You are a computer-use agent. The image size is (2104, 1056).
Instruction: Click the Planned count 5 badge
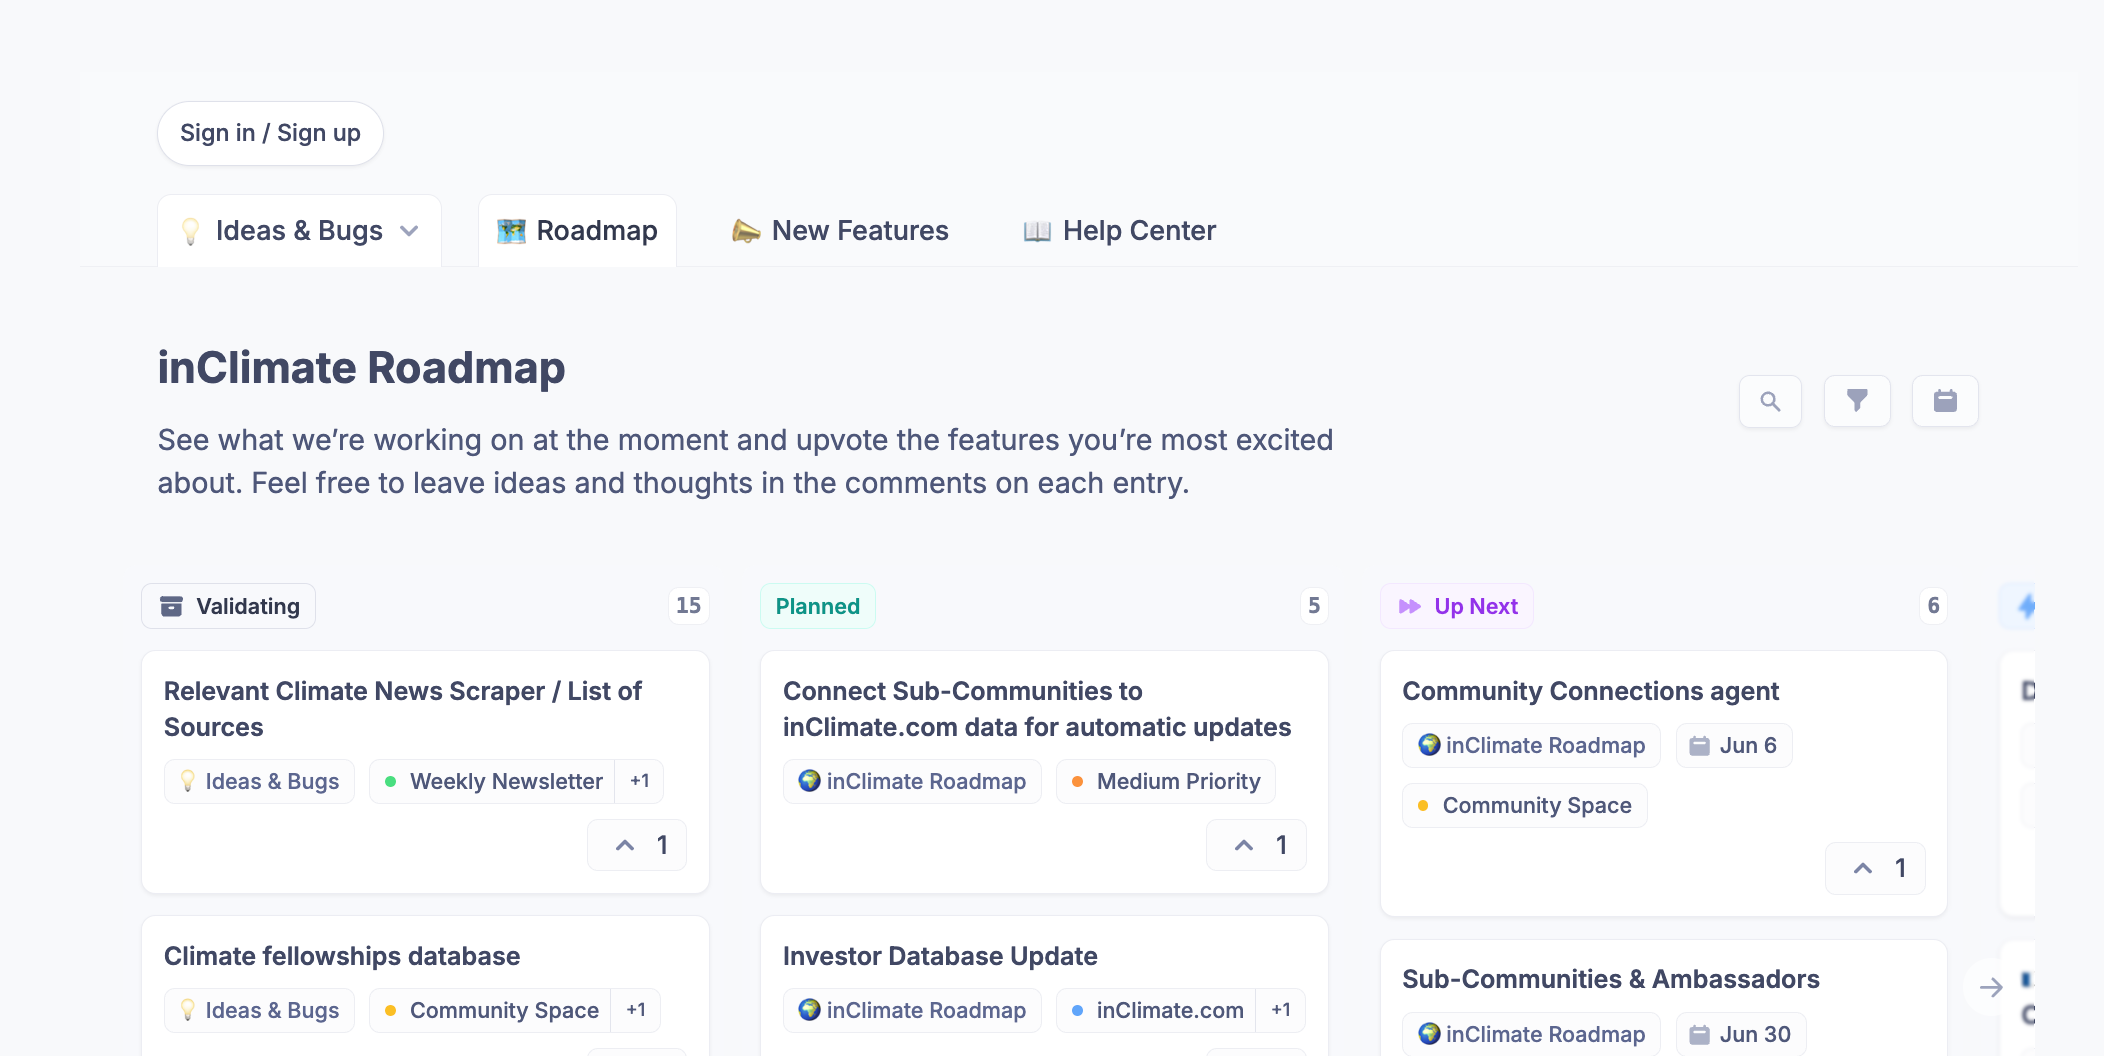(1314, 605)
